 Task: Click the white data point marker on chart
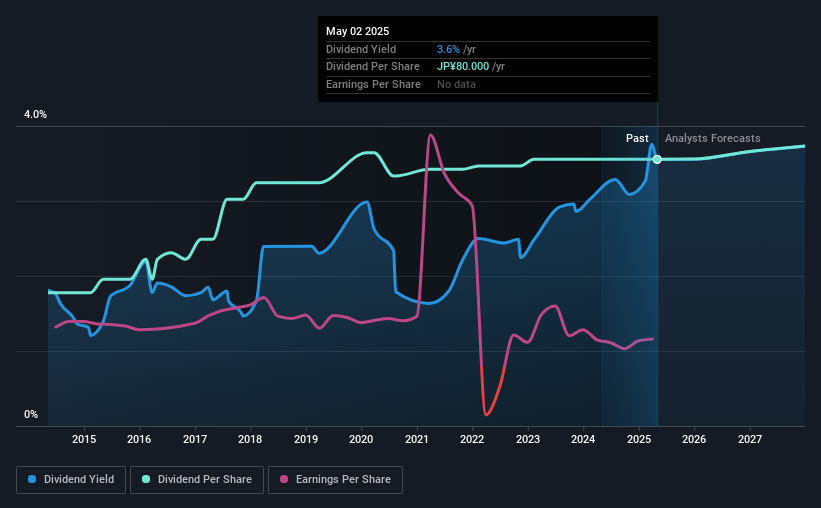[x=657, y=159]
